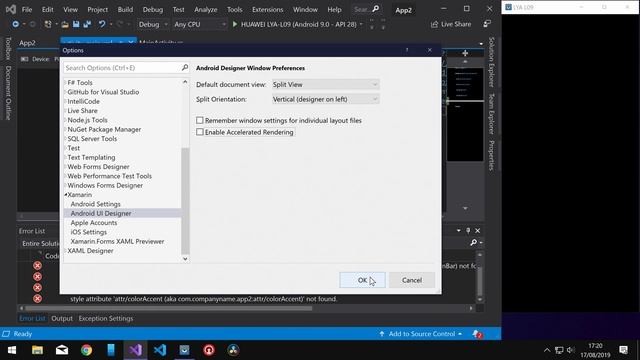The width and height of the screenshot is (640, 360).
Task: Open Error List window options dropdown arrow
Action: click(458, 231)
